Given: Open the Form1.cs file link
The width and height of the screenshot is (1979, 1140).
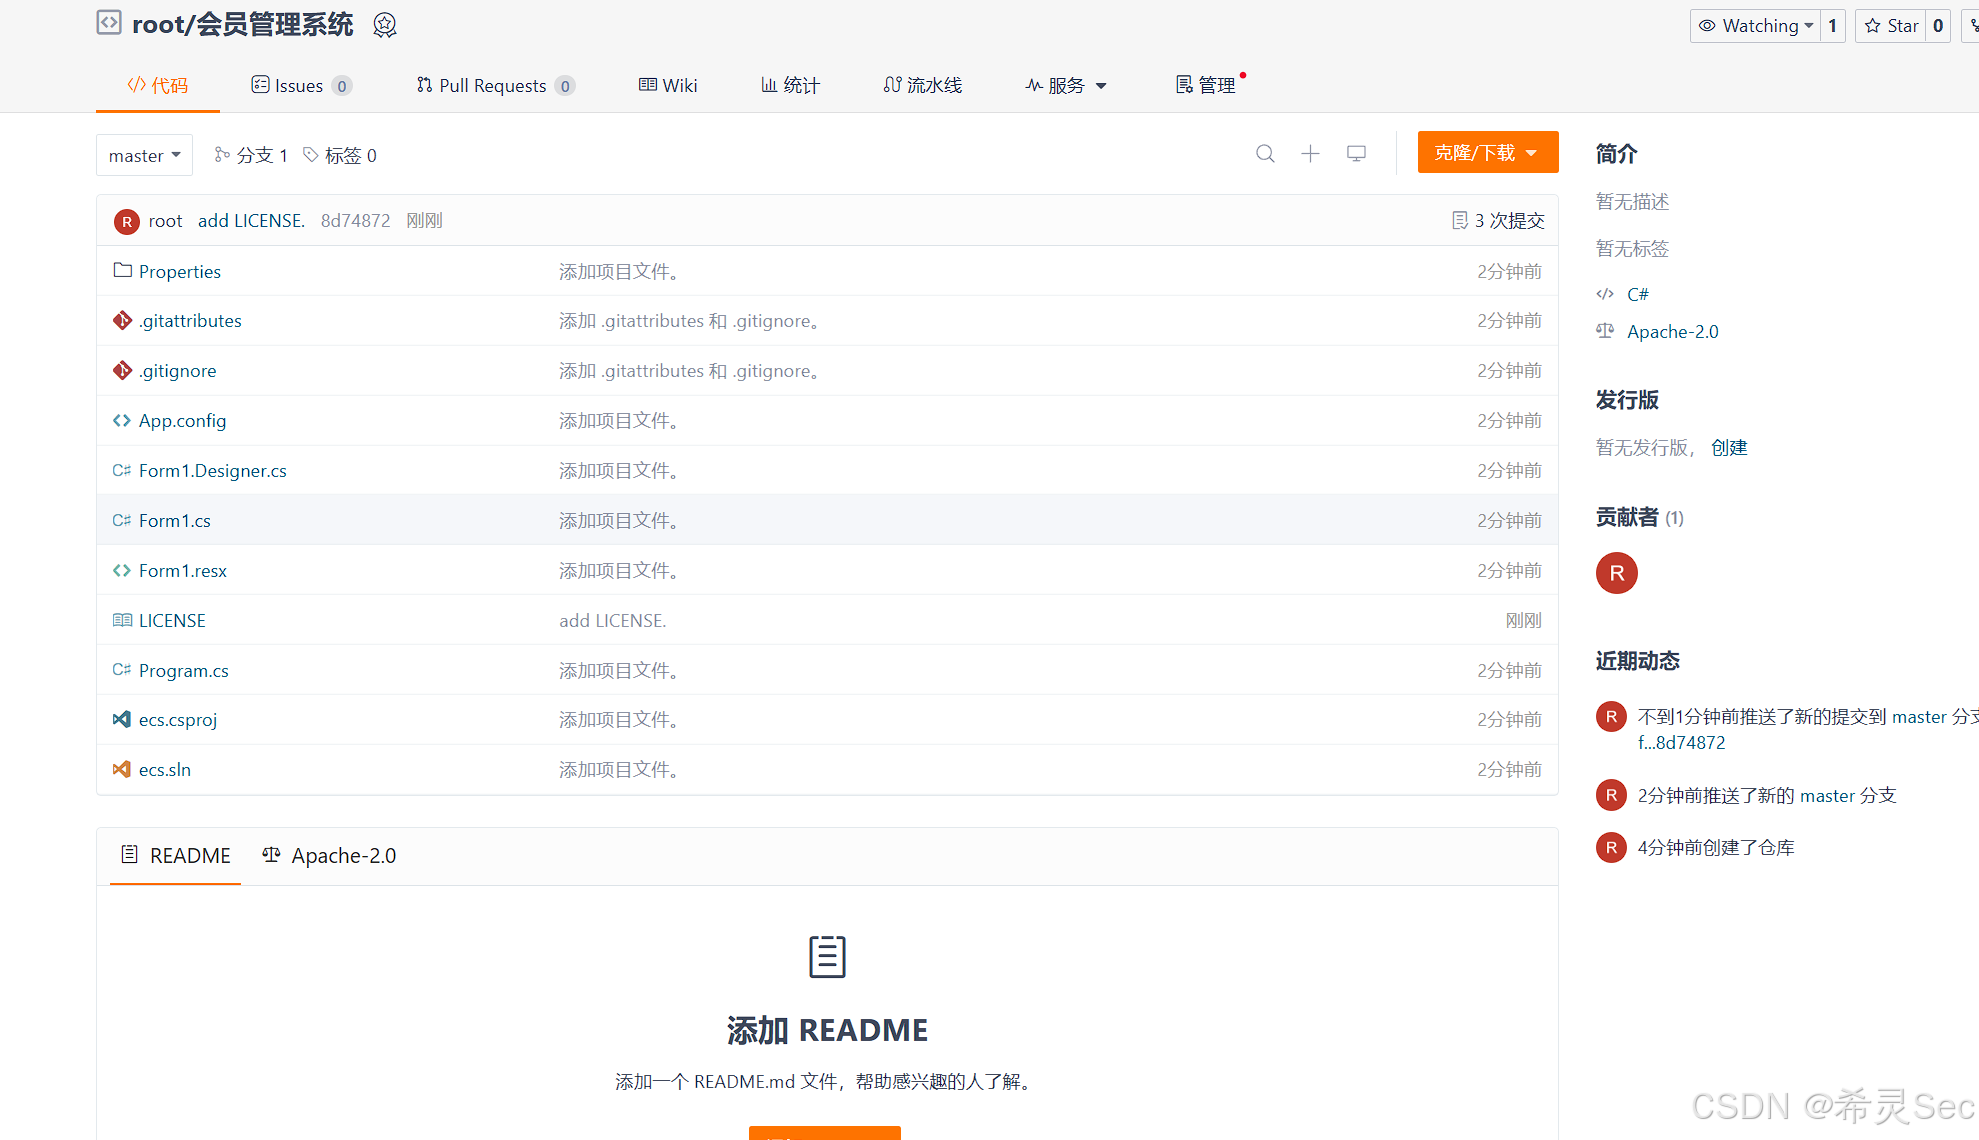Looking at the screenshot, I should pos(174,520).
